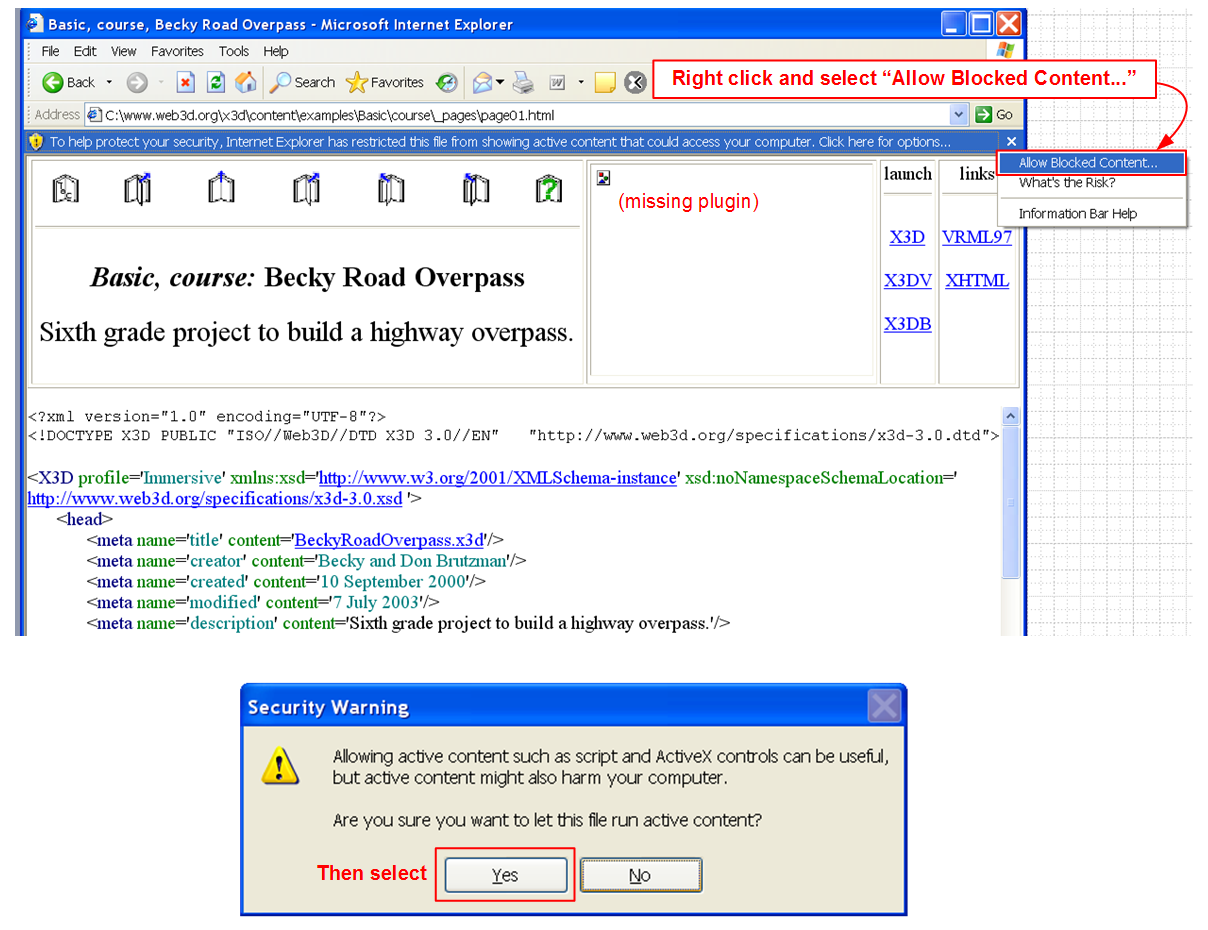Viewport: 1208px width, 930px height.
Task: Open the Tools menu
Action: 234,51
